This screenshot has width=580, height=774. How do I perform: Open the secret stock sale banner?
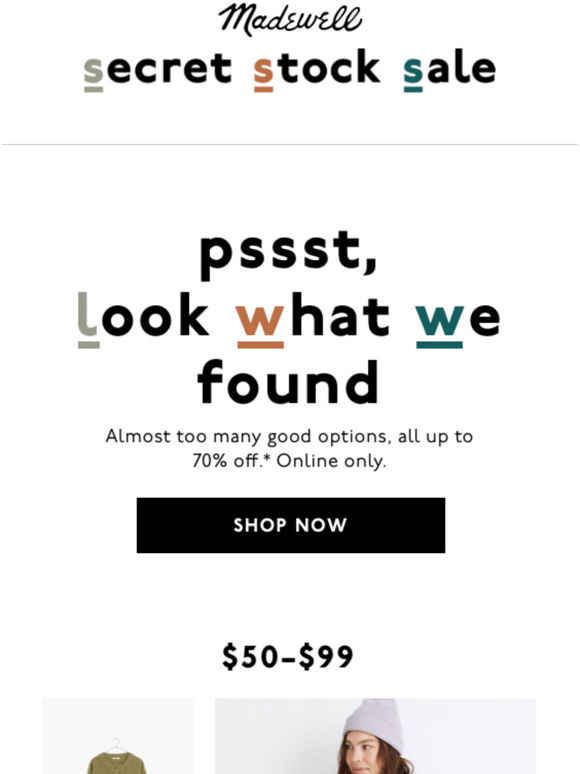coord(290,70)
